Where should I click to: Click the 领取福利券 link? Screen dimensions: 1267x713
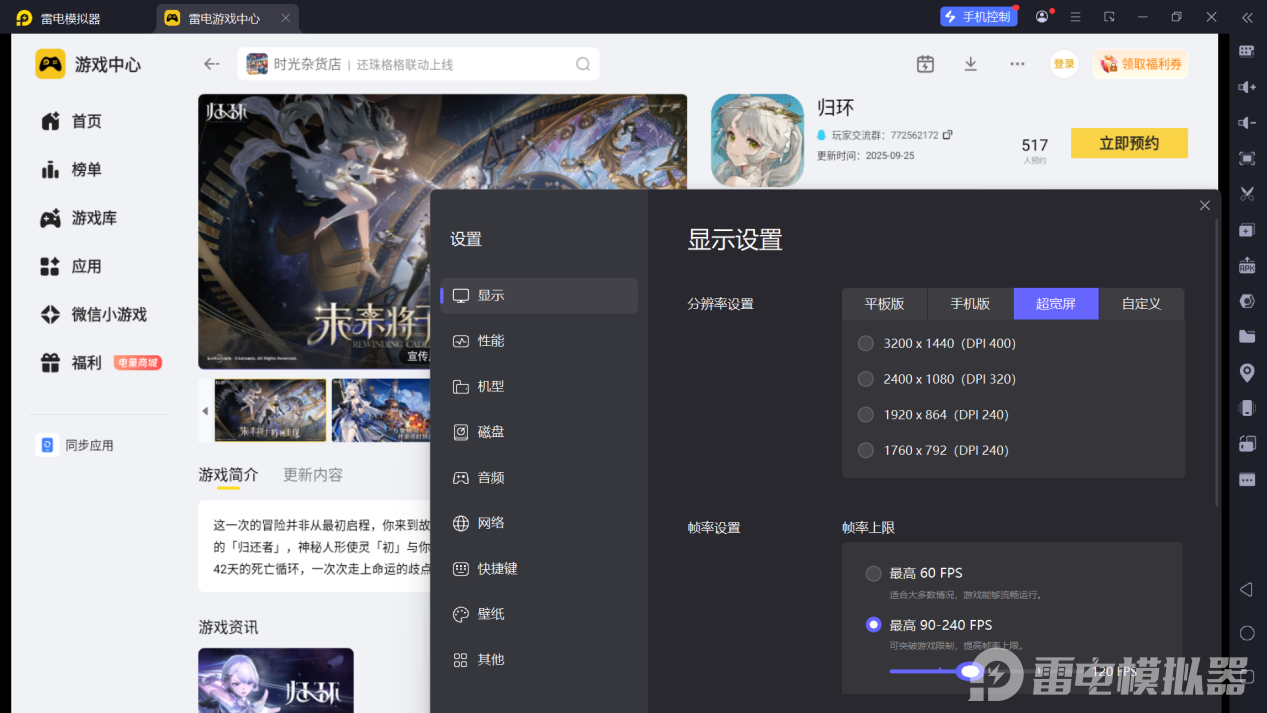pyautogui.click(x=1140, y=63)
